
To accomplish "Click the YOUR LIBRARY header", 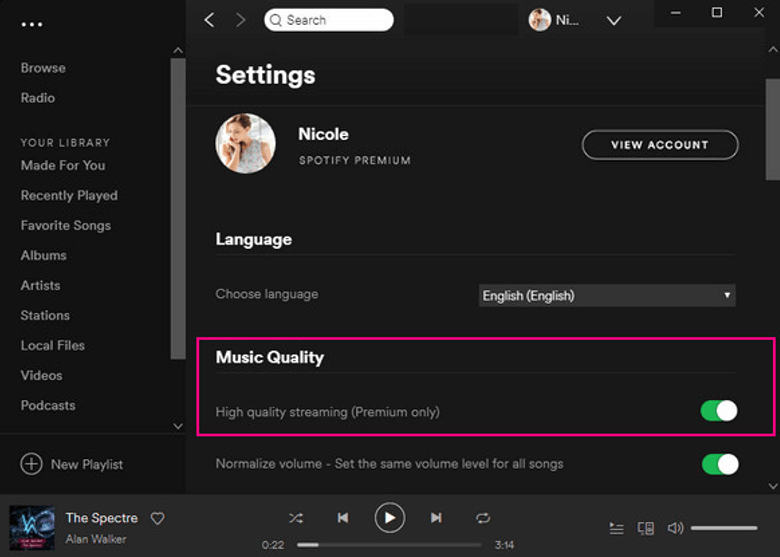I will point(65,143).
